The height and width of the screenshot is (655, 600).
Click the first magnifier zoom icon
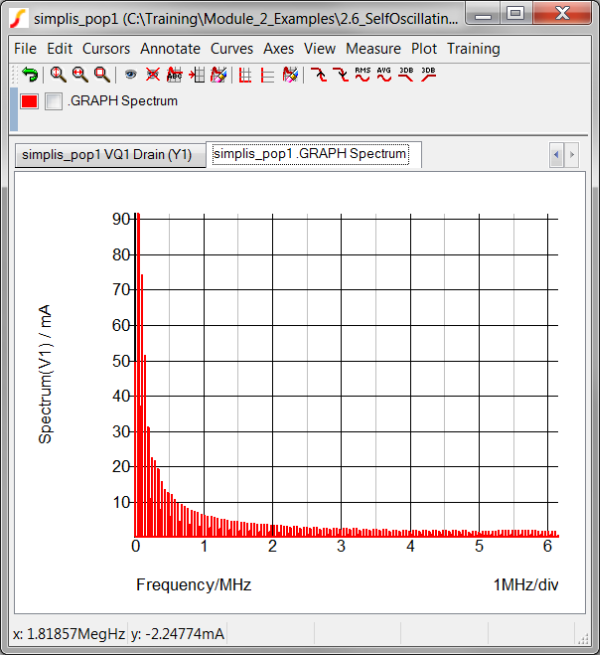pos(58,74)
